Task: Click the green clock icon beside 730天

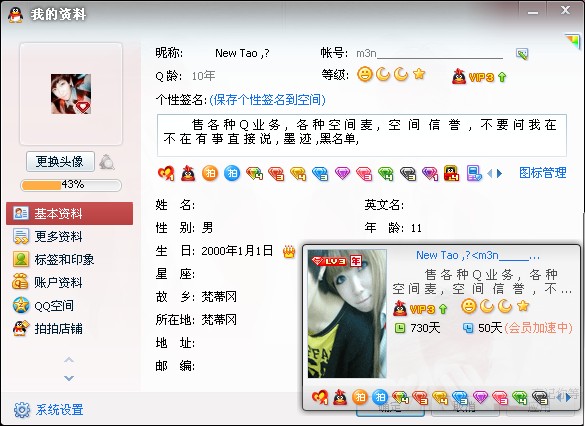Action: [x=400, y=328]
